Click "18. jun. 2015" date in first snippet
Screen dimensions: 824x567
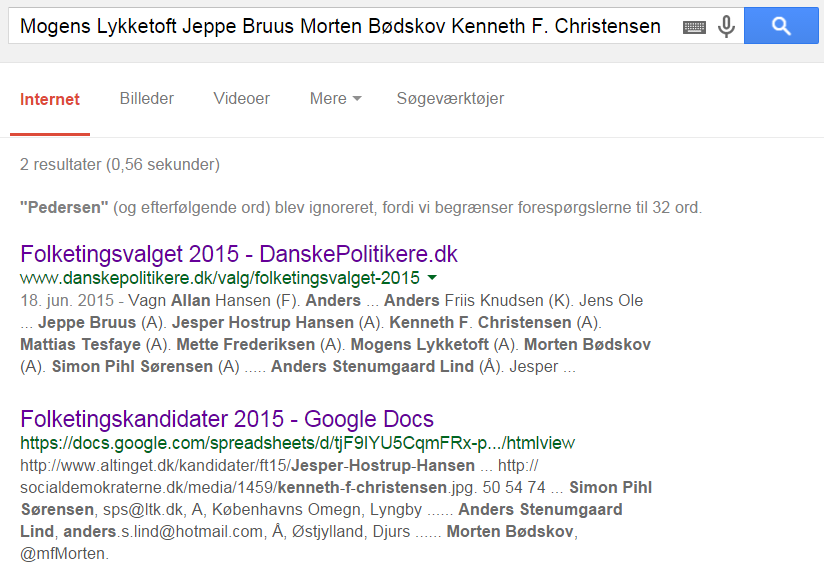[67, 300]
